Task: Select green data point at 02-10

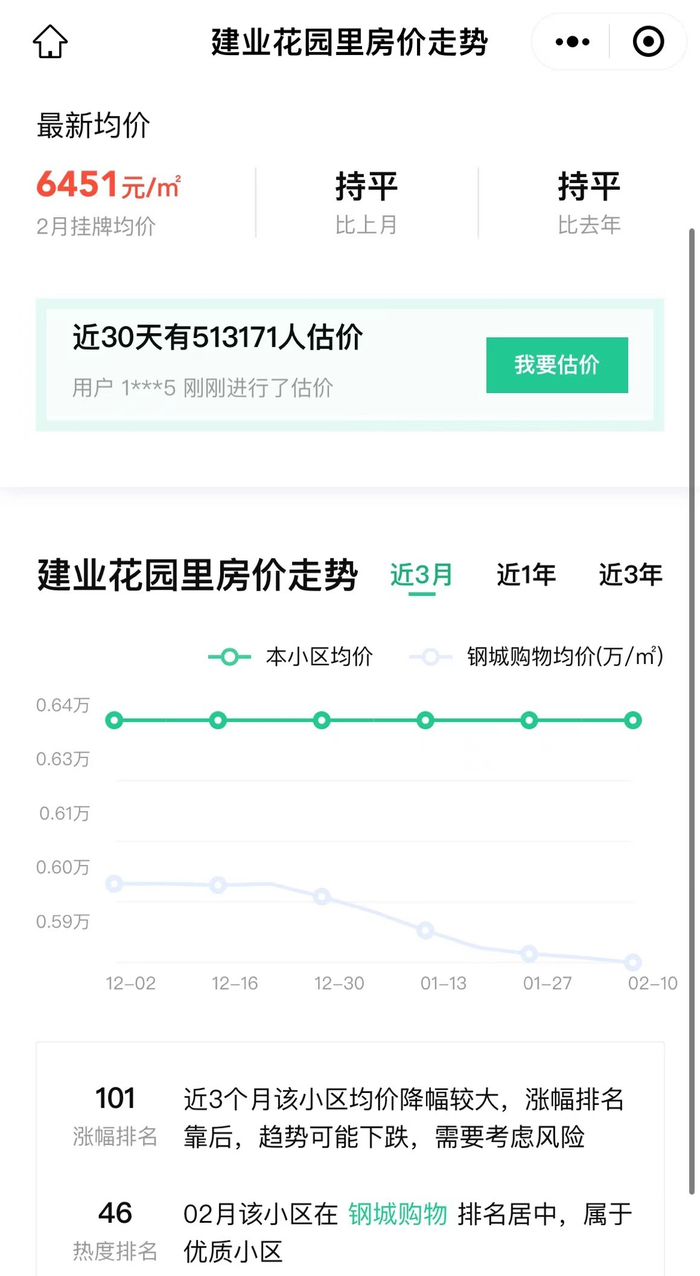Action: tap(633, 720)
